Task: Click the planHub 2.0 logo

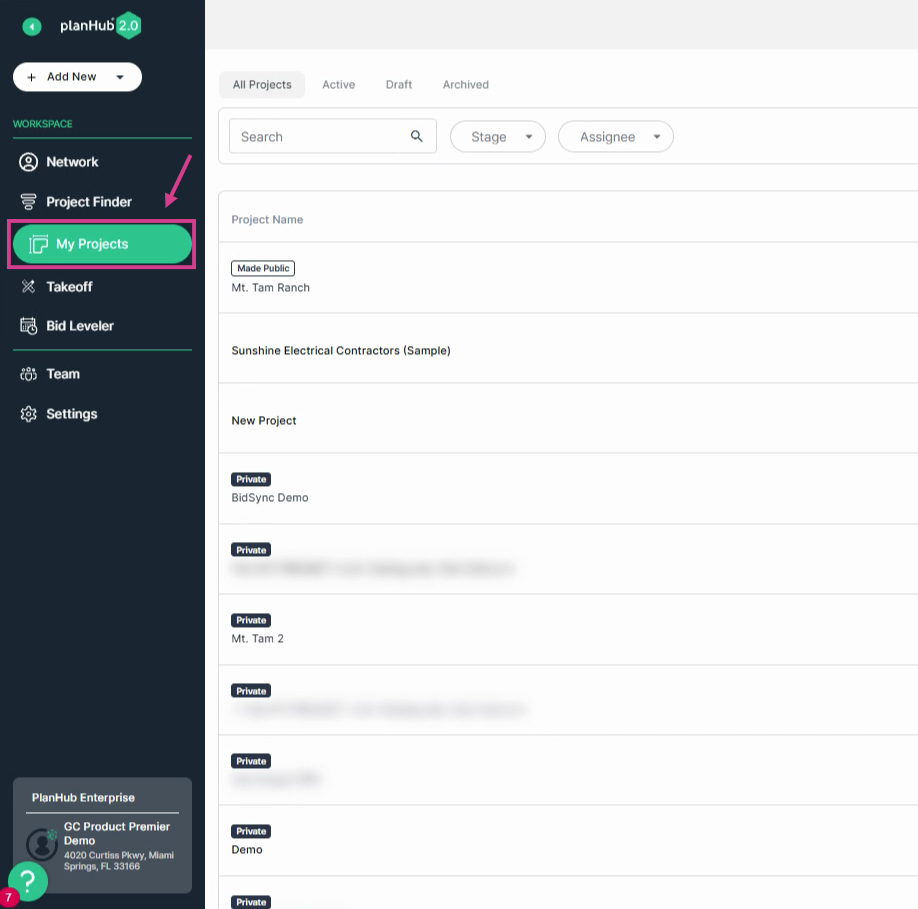Action: click(101, 26)
